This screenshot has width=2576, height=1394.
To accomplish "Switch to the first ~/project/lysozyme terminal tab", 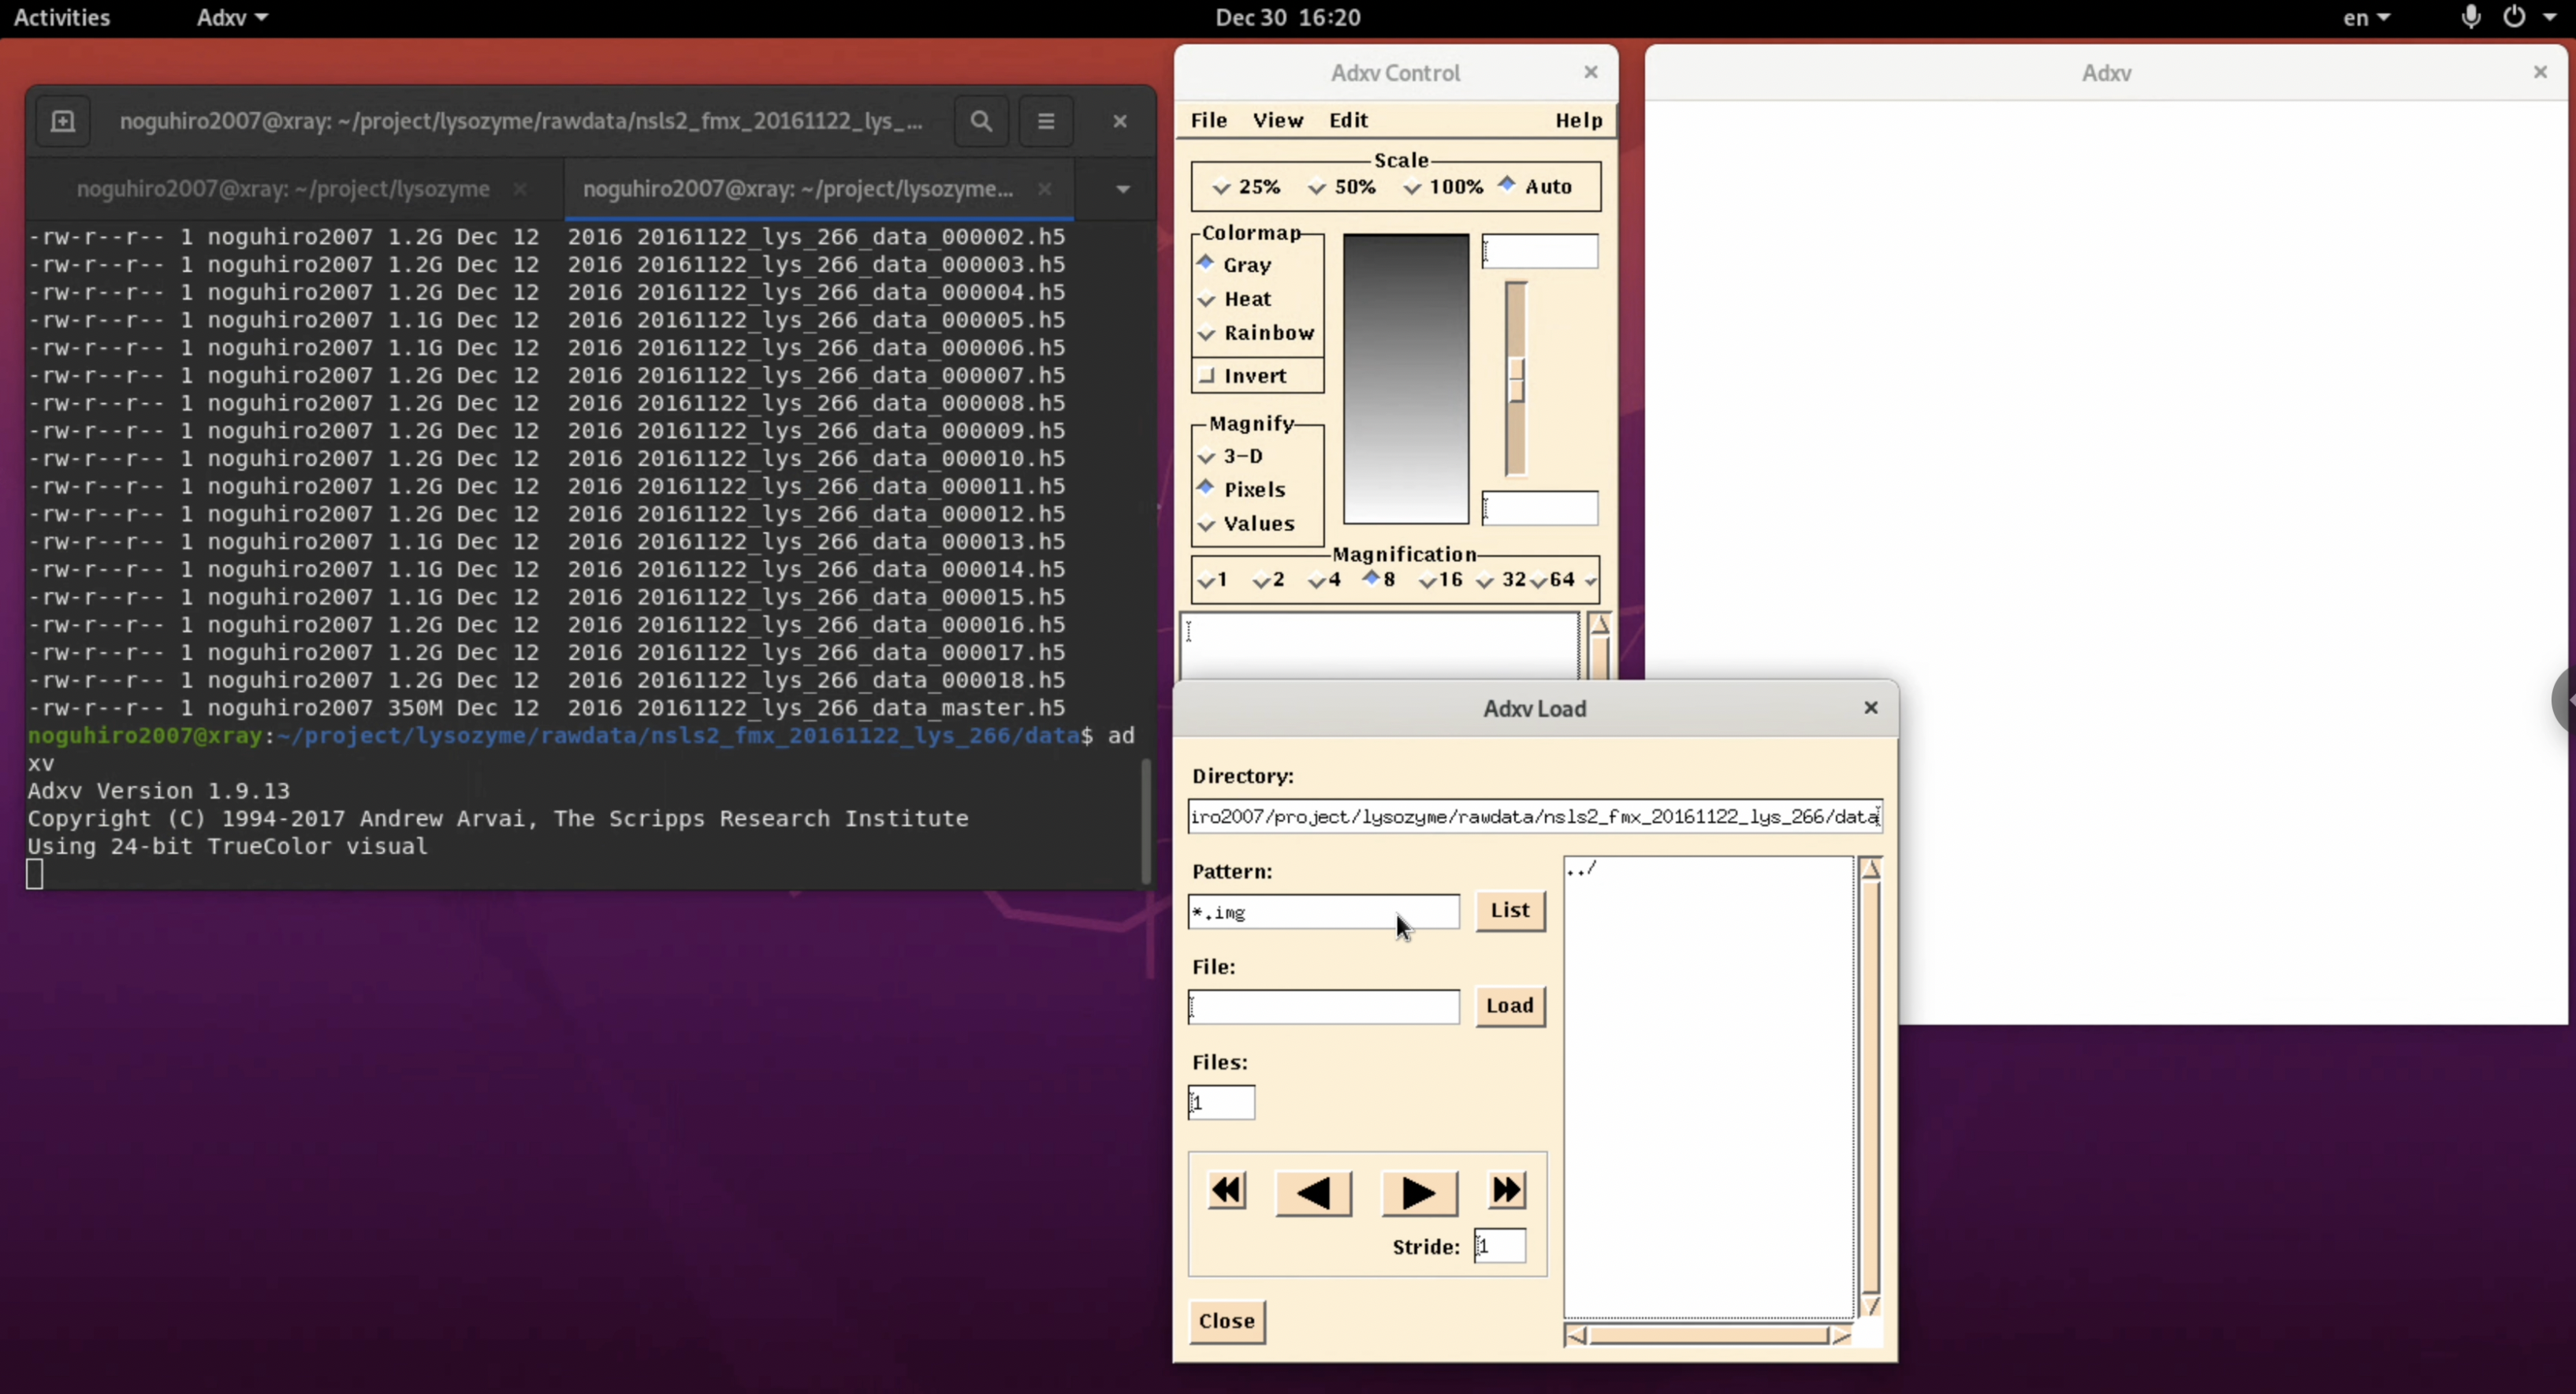I will tap(283, 189).
